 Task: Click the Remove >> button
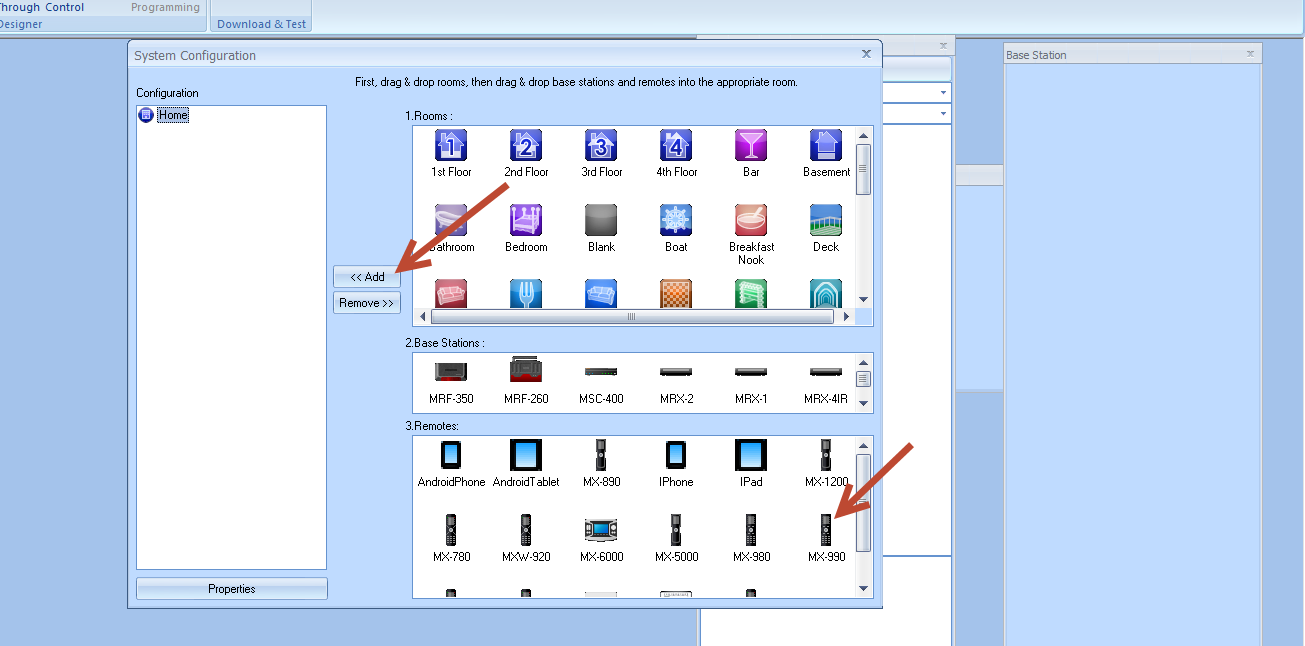[367, 303]
